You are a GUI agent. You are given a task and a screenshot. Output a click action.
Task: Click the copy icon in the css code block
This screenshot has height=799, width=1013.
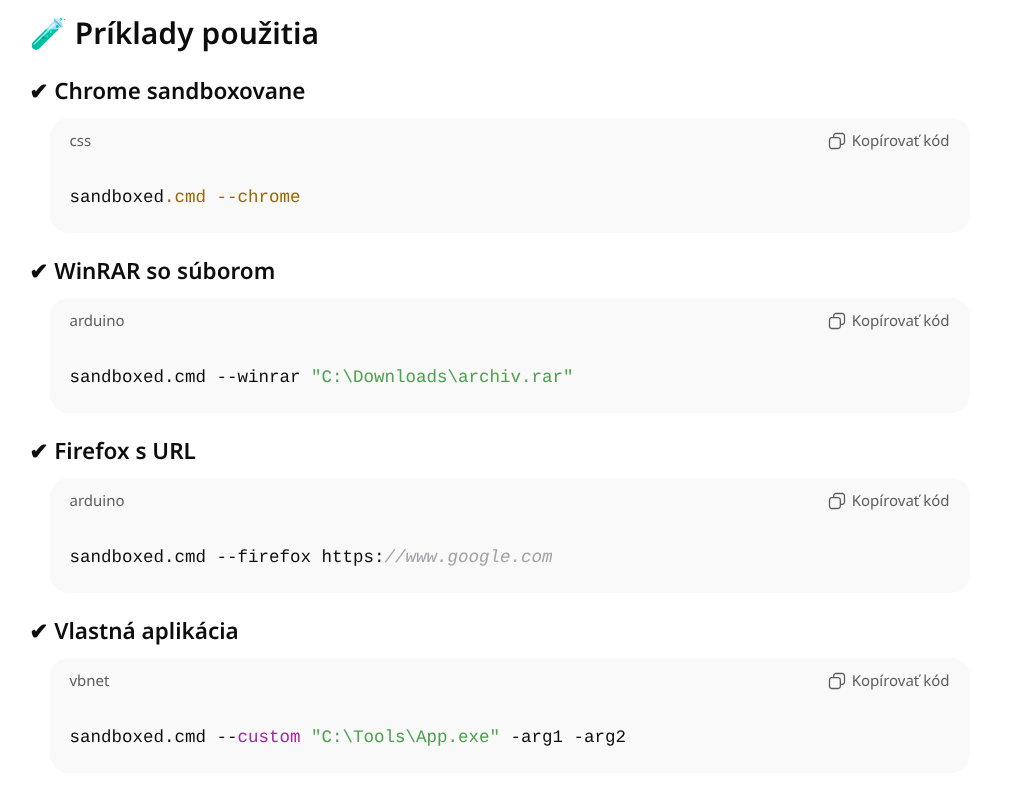coord(836,140)
